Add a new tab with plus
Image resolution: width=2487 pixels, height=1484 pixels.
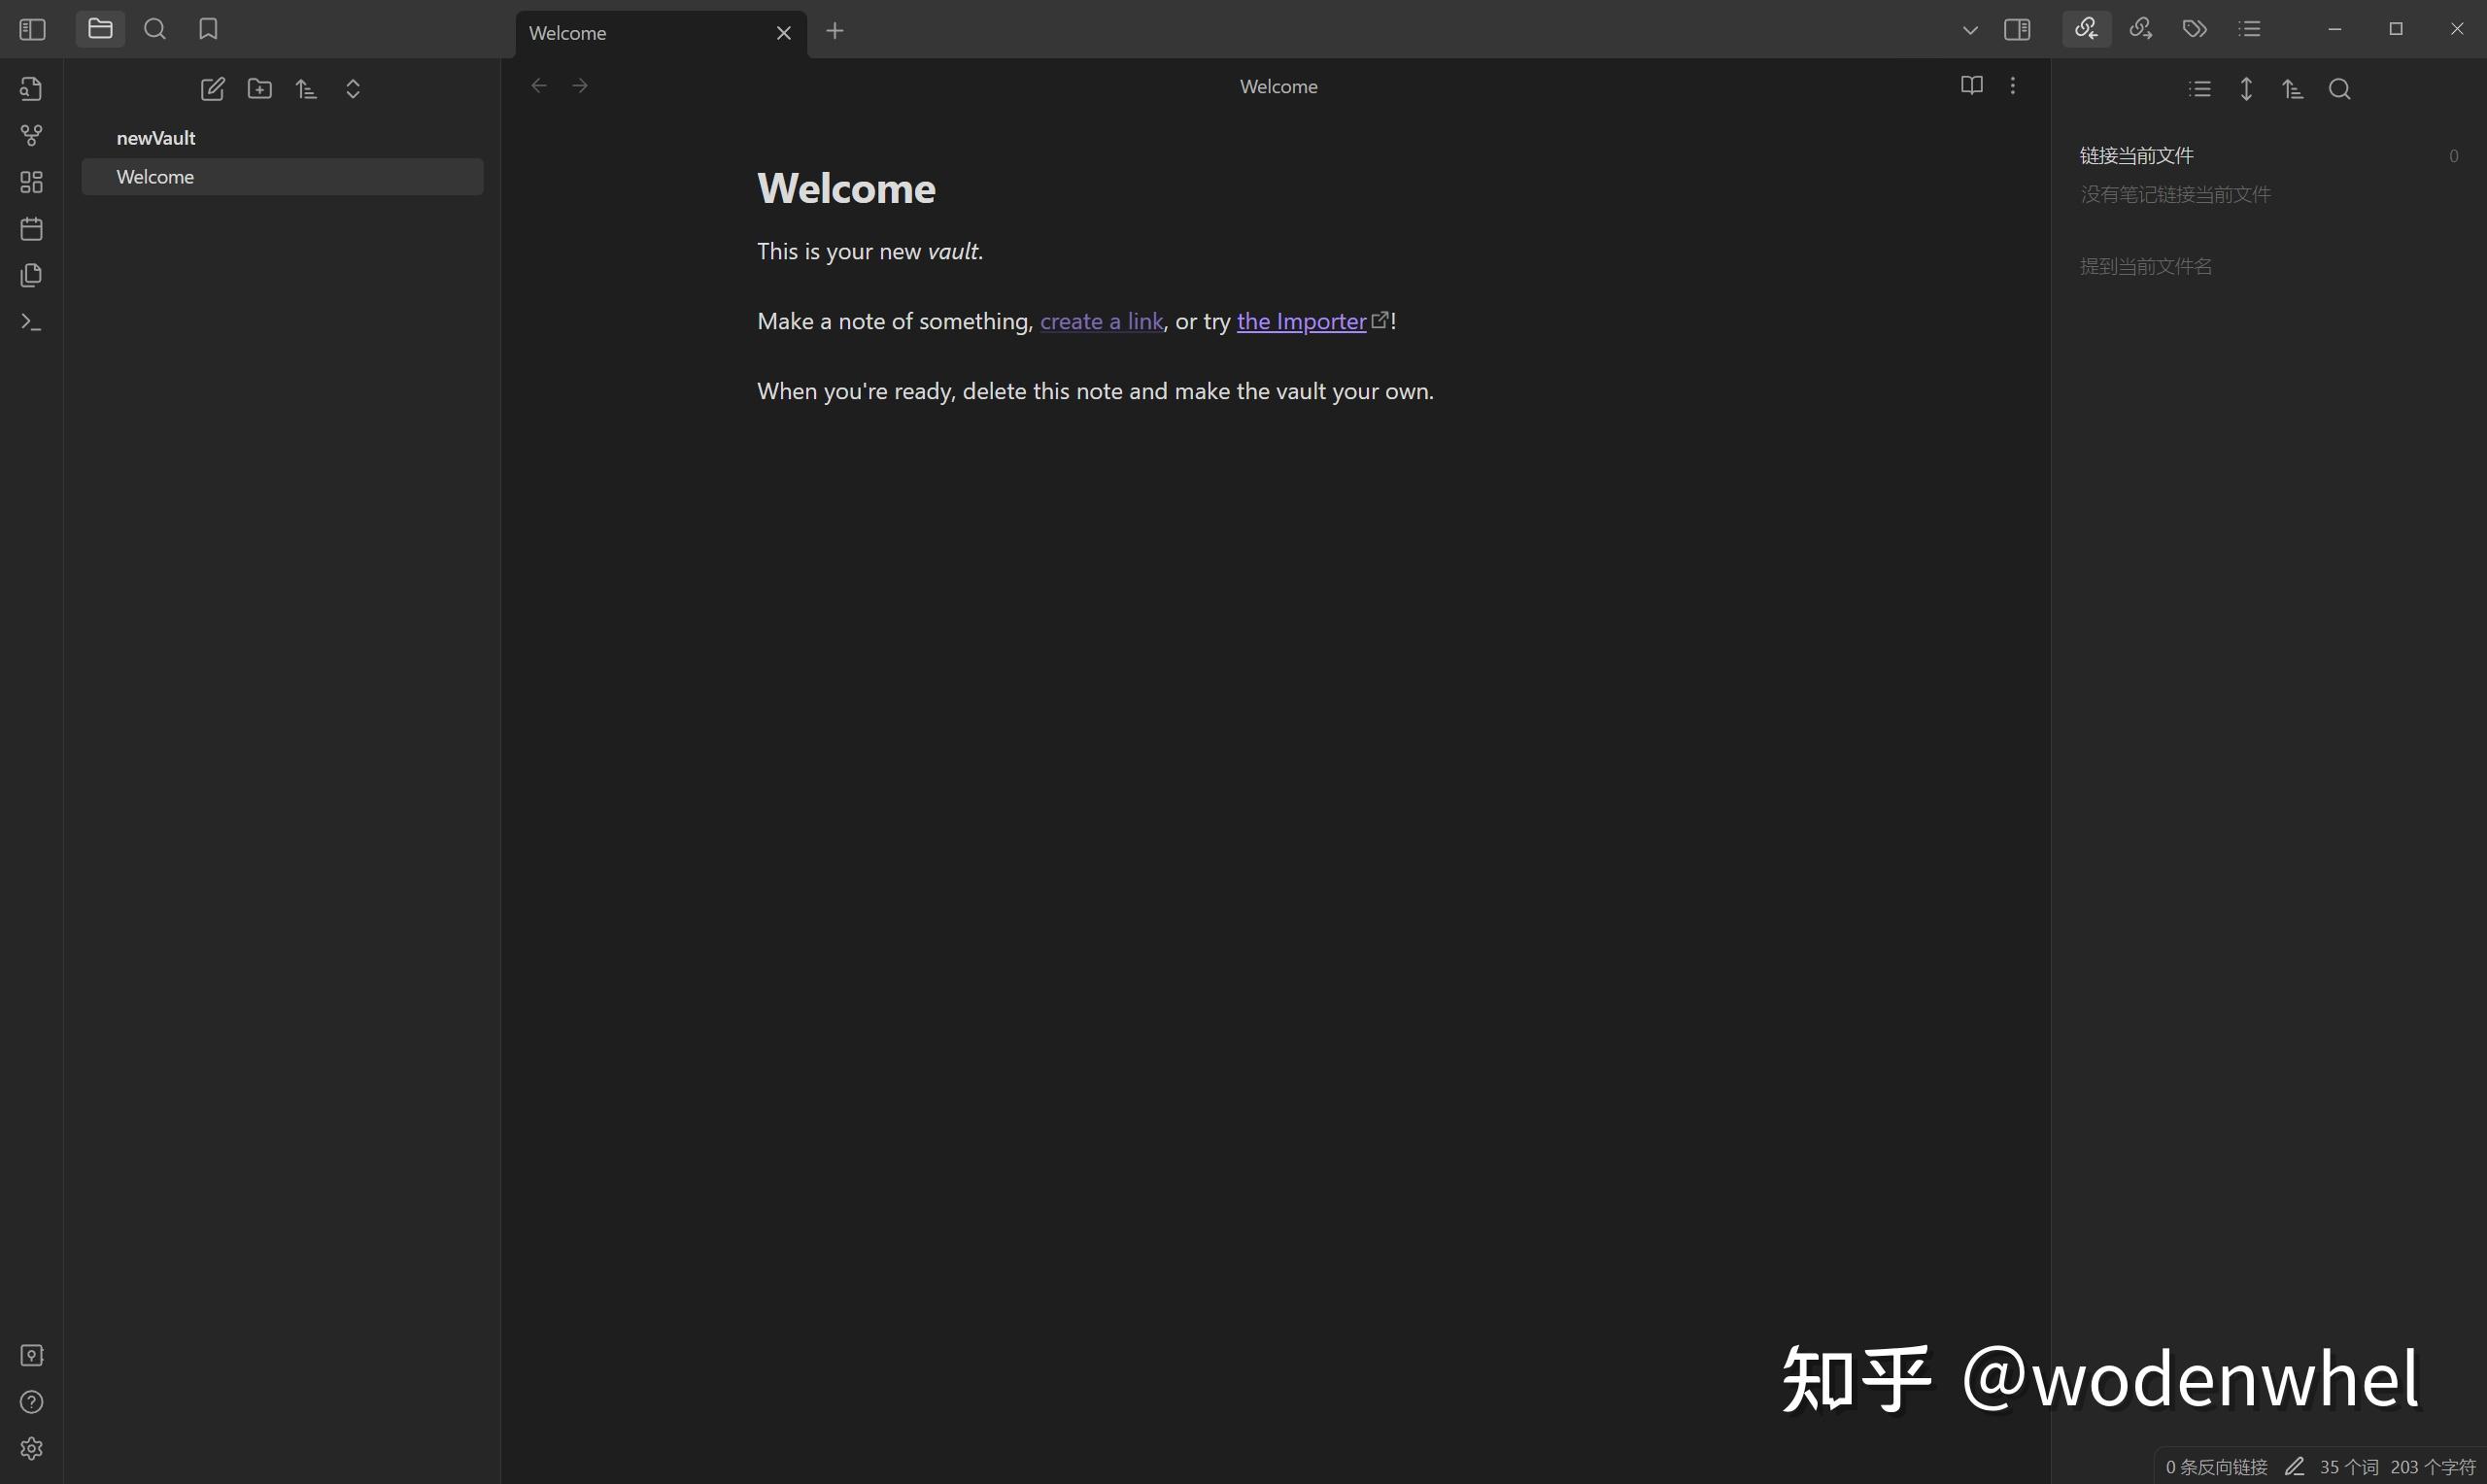pos(835,31)
